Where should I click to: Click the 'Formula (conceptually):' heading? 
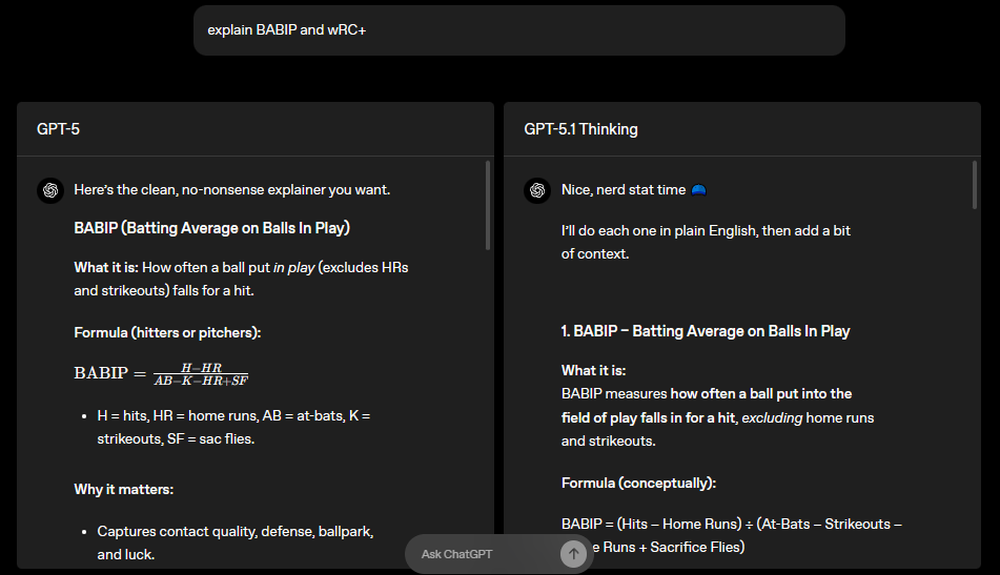(x=638, y=483)
